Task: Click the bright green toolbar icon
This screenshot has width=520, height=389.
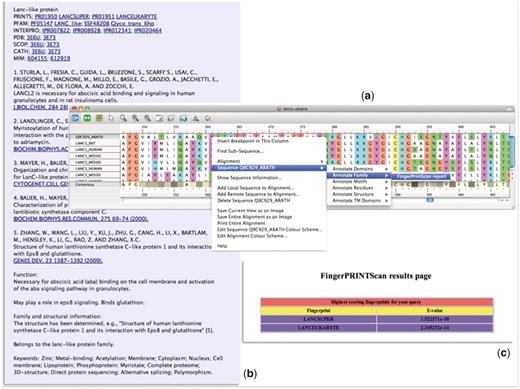Action: 87,118
